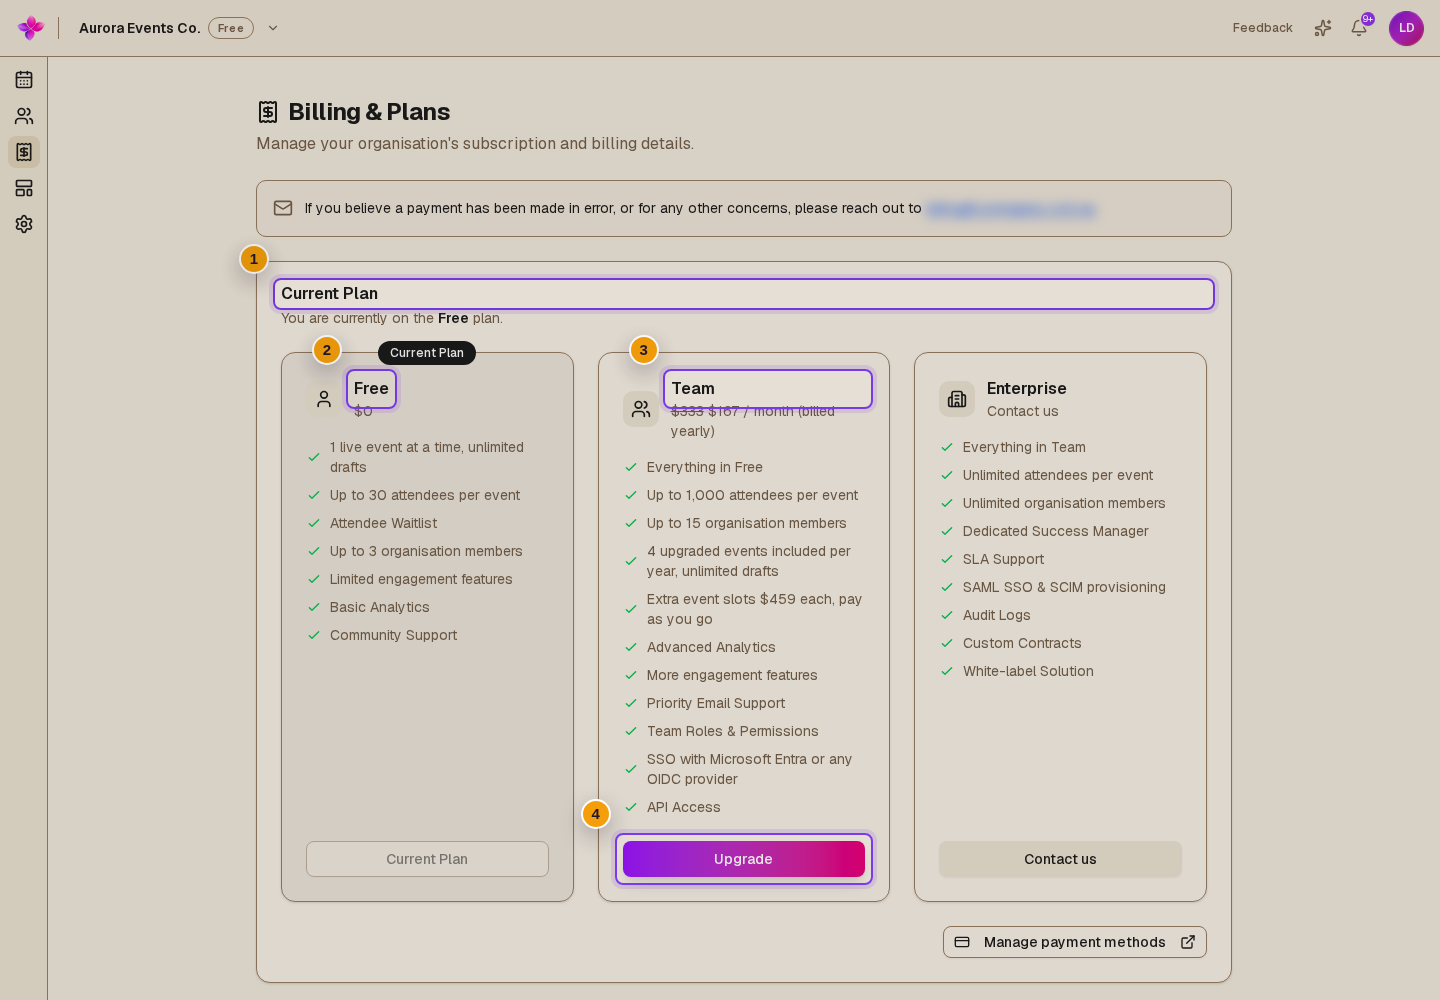Click the "Advanced Analytics" feature

[x=711, y=647]
